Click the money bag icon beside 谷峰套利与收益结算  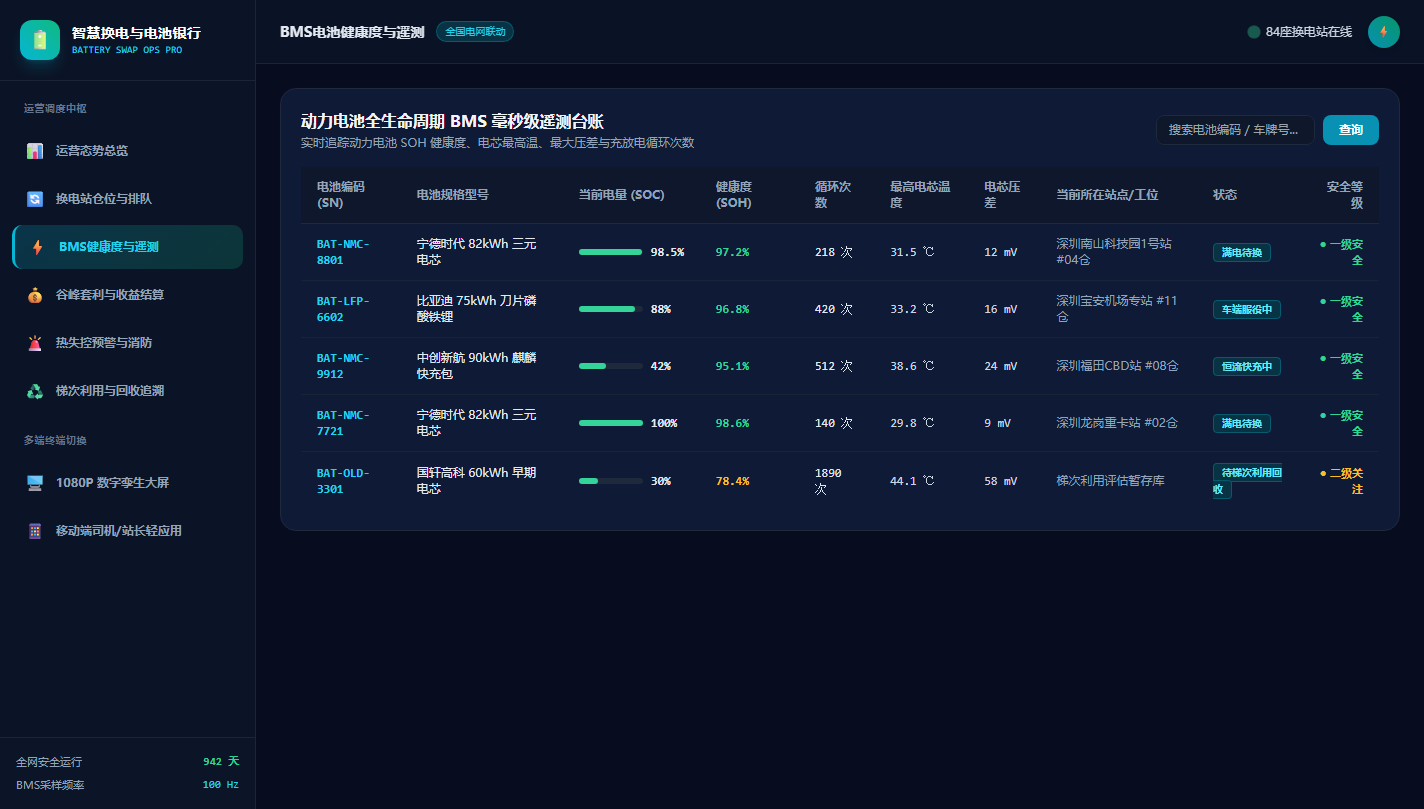[35, 295]
